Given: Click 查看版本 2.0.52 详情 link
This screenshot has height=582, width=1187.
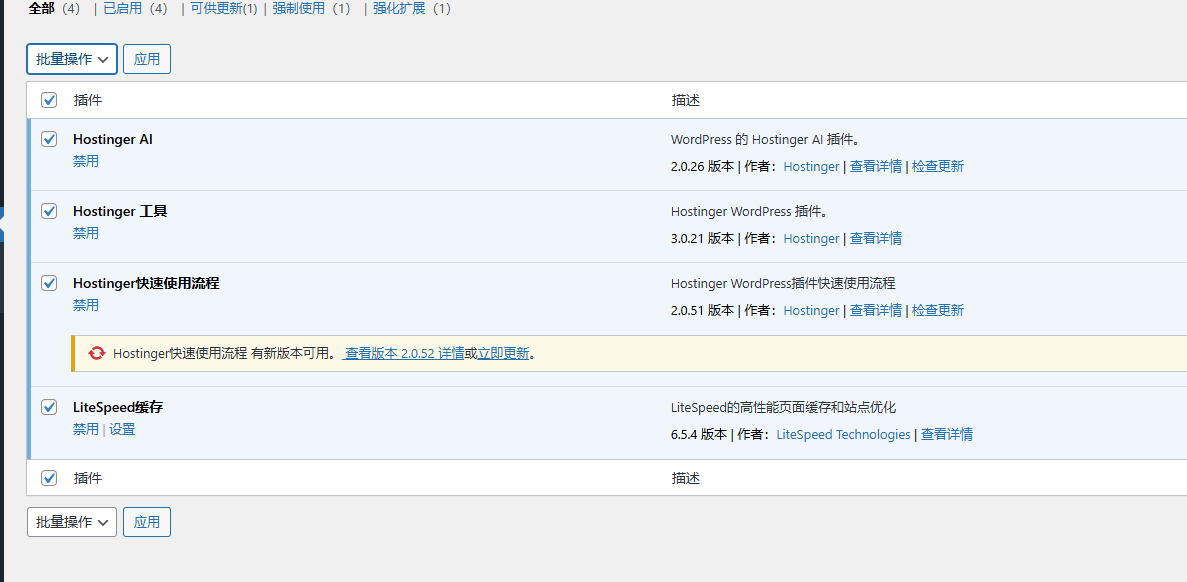Looking at the screenshot, I should click(x=403, y=353).
